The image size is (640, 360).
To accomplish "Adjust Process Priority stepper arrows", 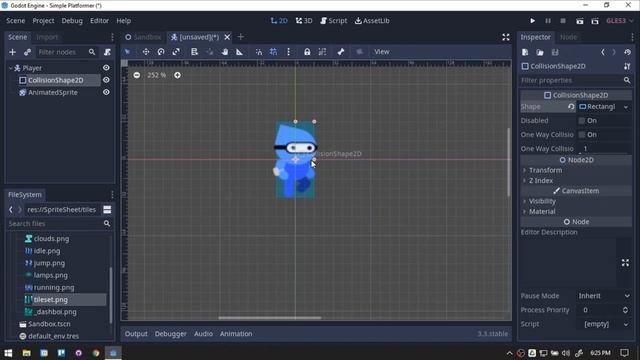I will (625, 310).
